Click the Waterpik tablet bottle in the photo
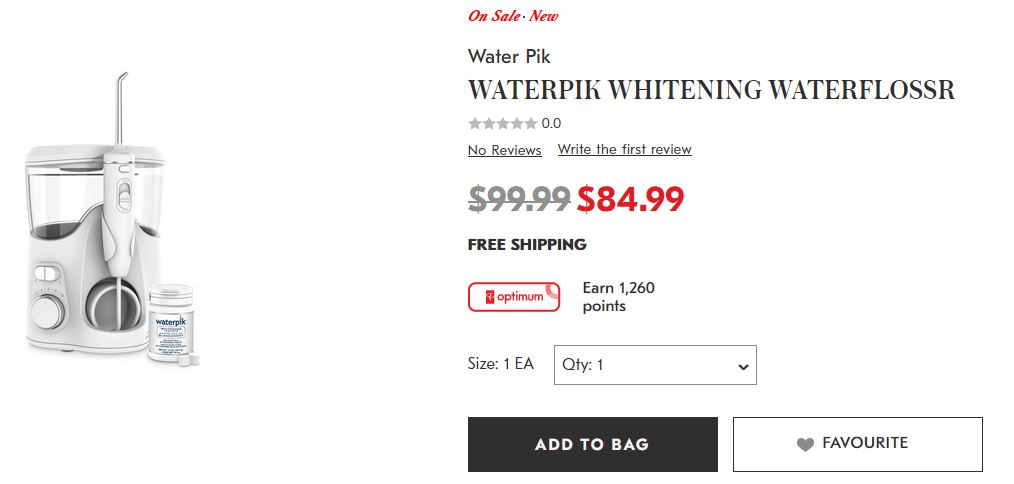 (x=170, y=324)
